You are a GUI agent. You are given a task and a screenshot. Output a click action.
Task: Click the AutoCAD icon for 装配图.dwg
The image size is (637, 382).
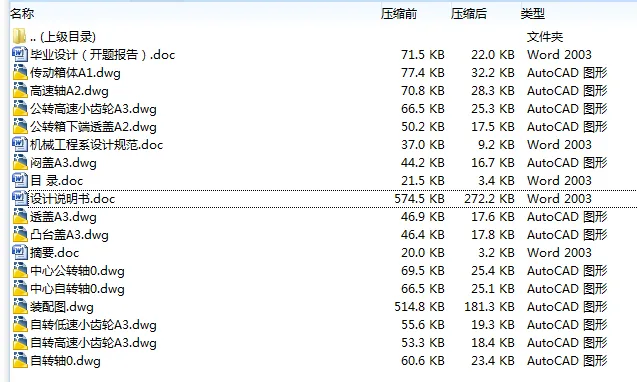(20, 306)
